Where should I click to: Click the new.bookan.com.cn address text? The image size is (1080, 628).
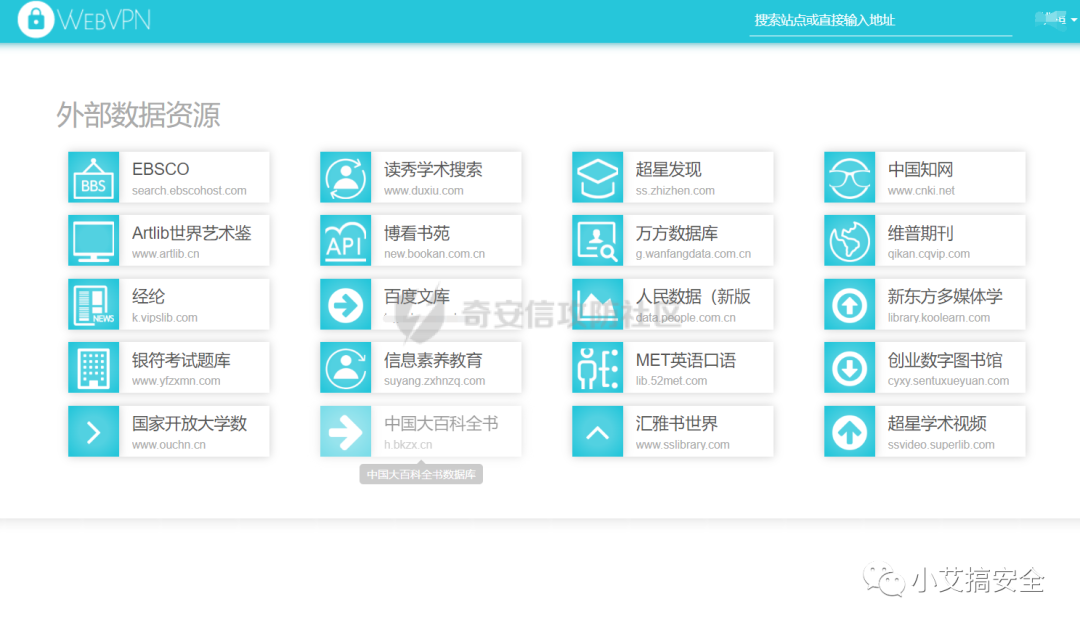(435, 254)
